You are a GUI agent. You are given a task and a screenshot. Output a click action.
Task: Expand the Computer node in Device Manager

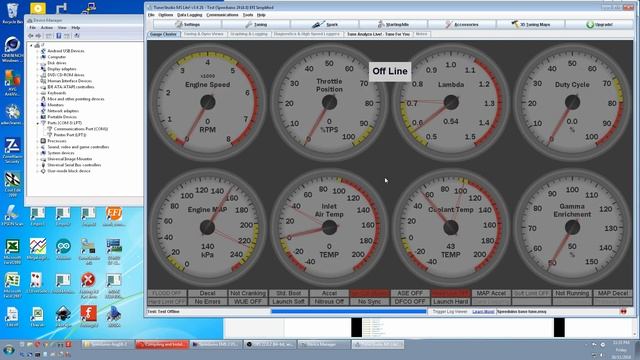tap(38, 57)
